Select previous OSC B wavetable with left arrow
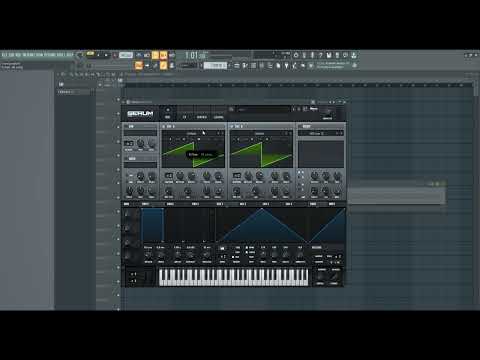 coord(286,133)
